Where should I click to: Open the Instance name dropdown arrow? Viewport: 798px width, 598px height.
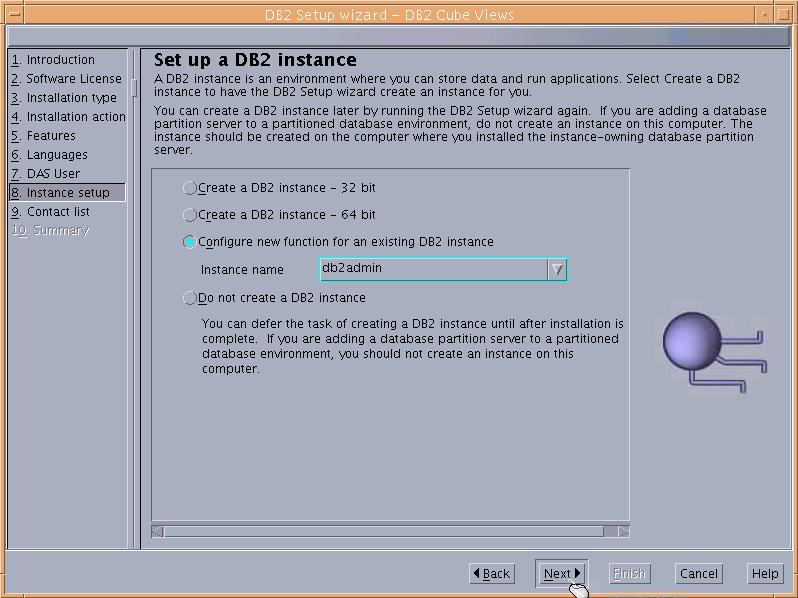557,269
